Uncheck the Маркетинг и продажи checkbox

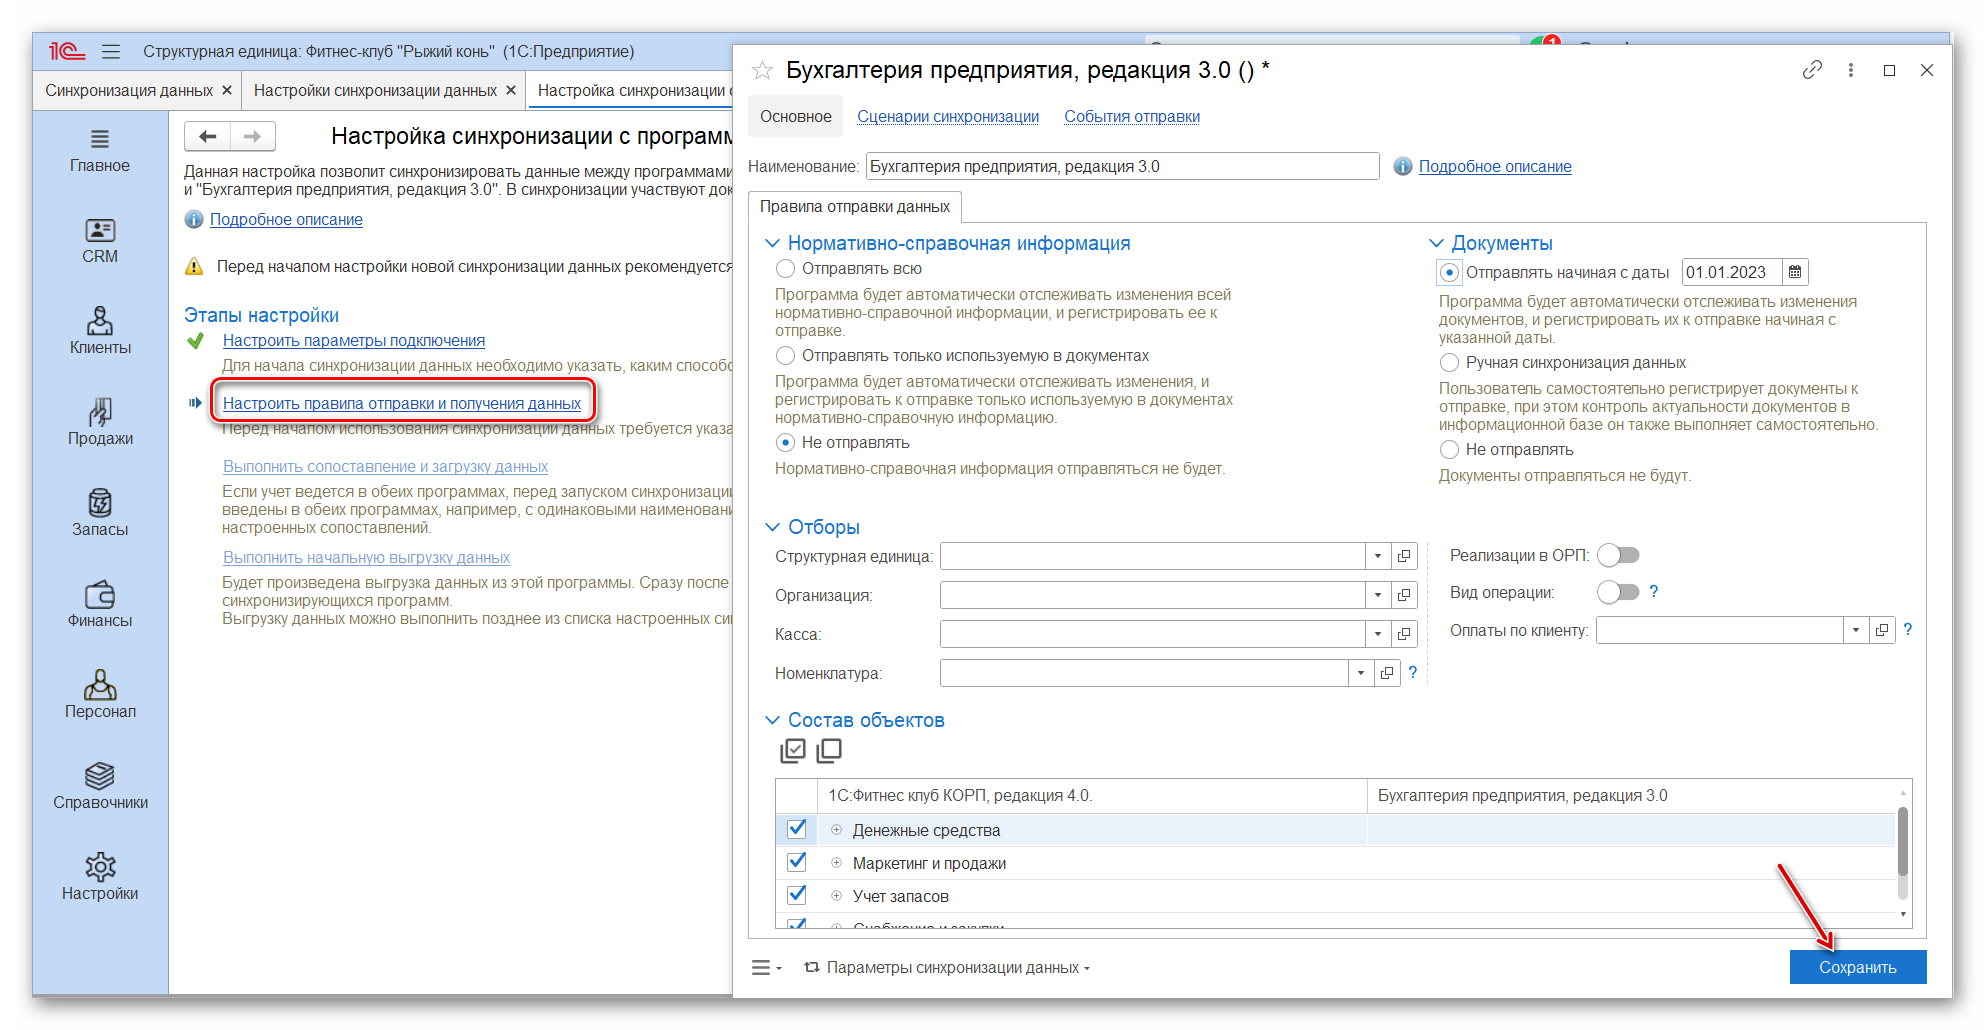[797, 862]
